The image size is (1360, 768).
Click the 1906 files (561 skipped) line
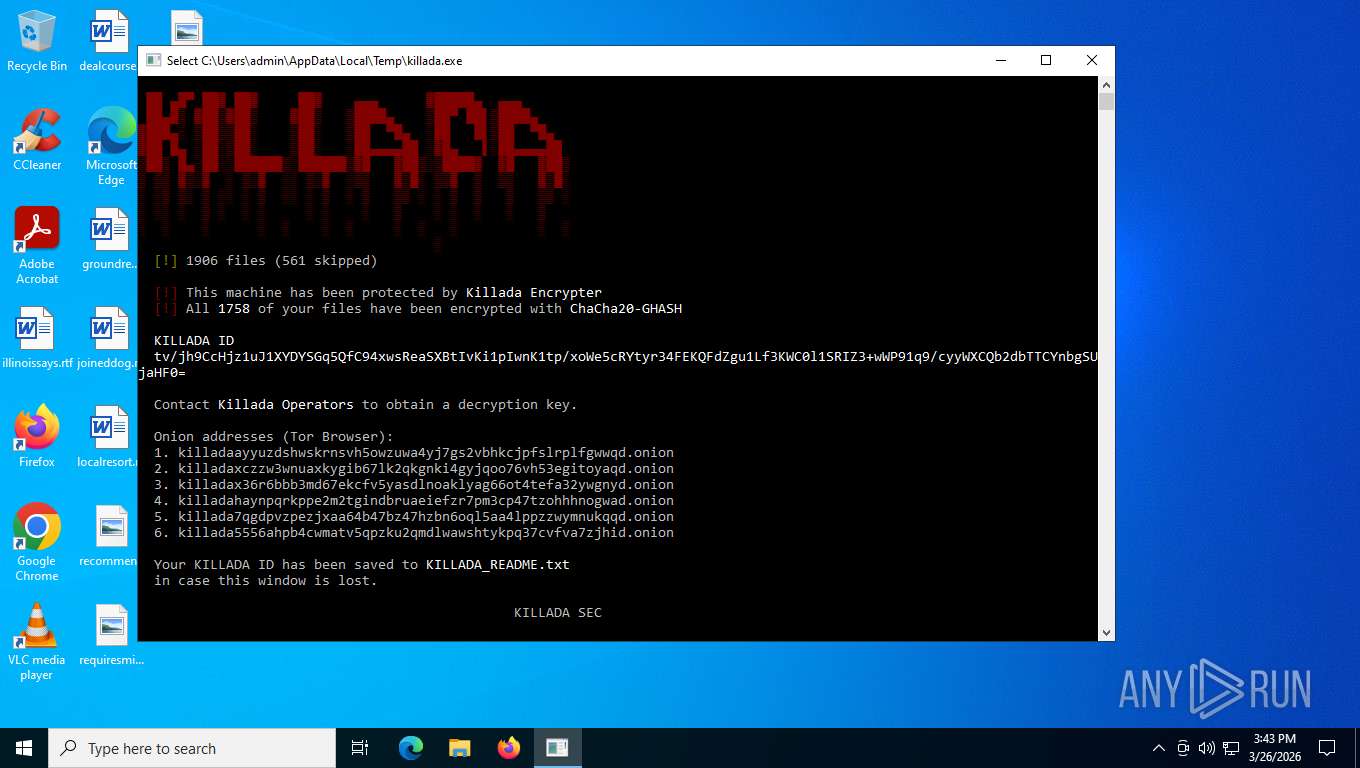(x=266, y=261)
